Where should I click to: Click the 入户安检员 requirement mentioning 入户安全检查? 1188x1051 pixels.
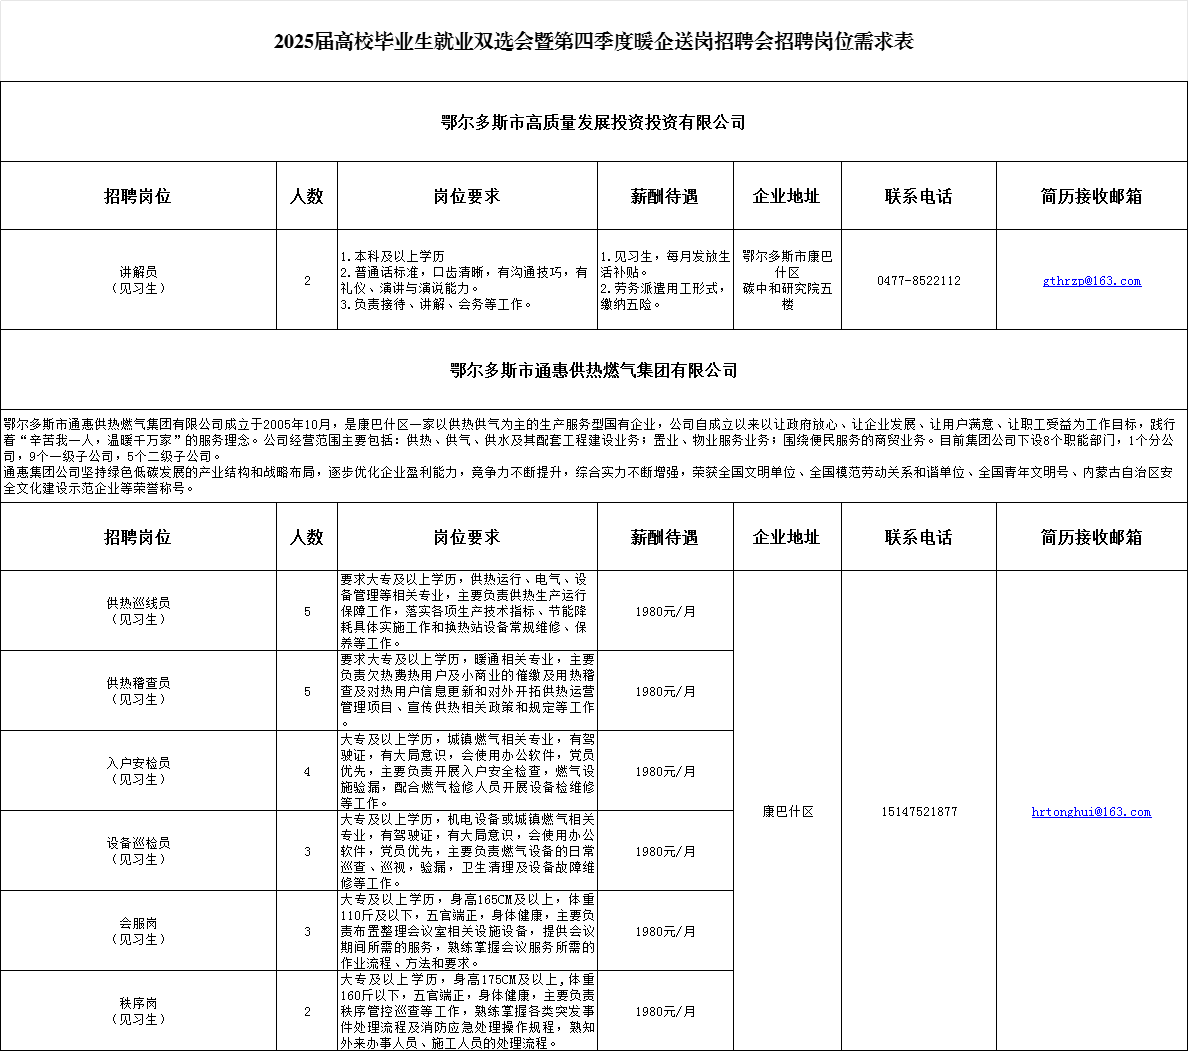pyautogui.click(x=467, y=771)
